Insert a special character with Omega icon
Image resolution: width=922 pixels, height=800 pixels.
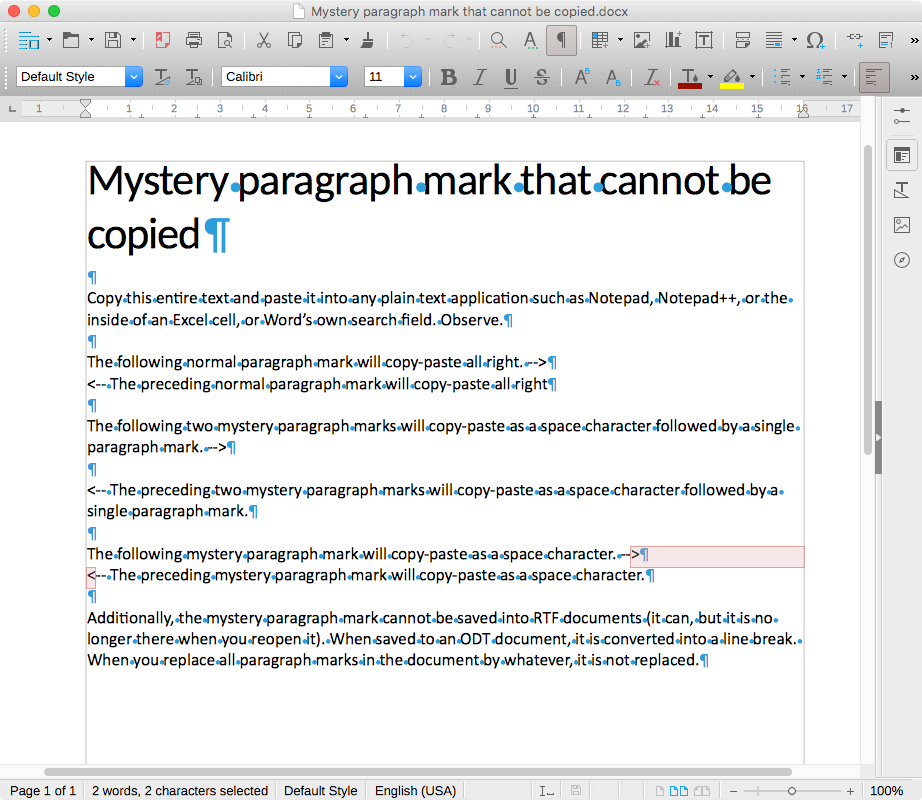point(815,40)
